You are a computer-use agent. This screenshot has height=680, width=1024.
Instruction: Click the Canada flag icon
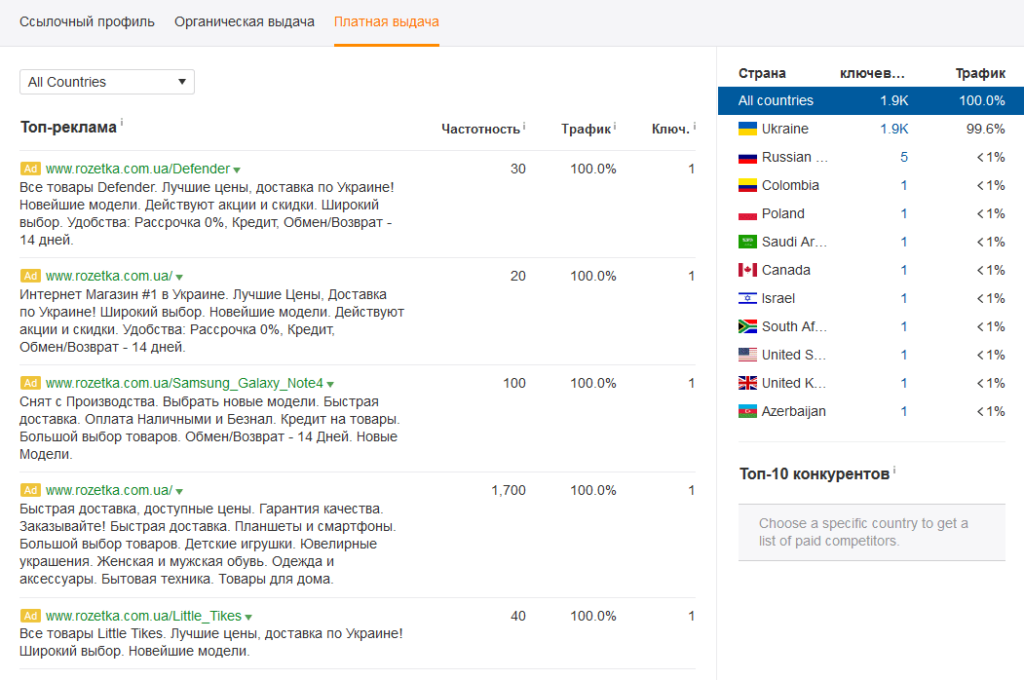pos(747,270)
